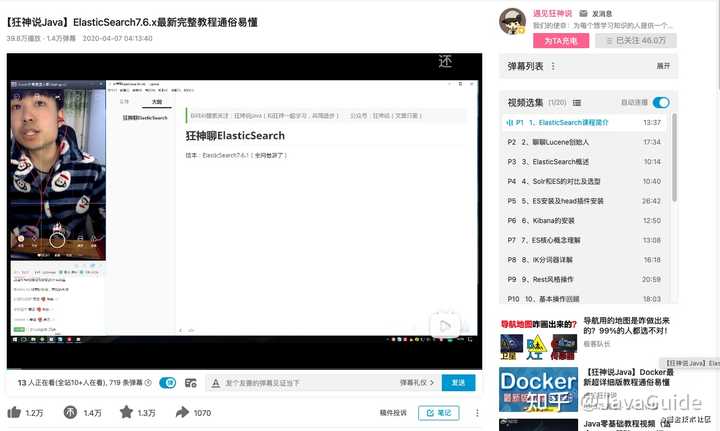Screen dimensions: 720x431
Task: Click the thumbs-up like icon
Action: (14, 412)
